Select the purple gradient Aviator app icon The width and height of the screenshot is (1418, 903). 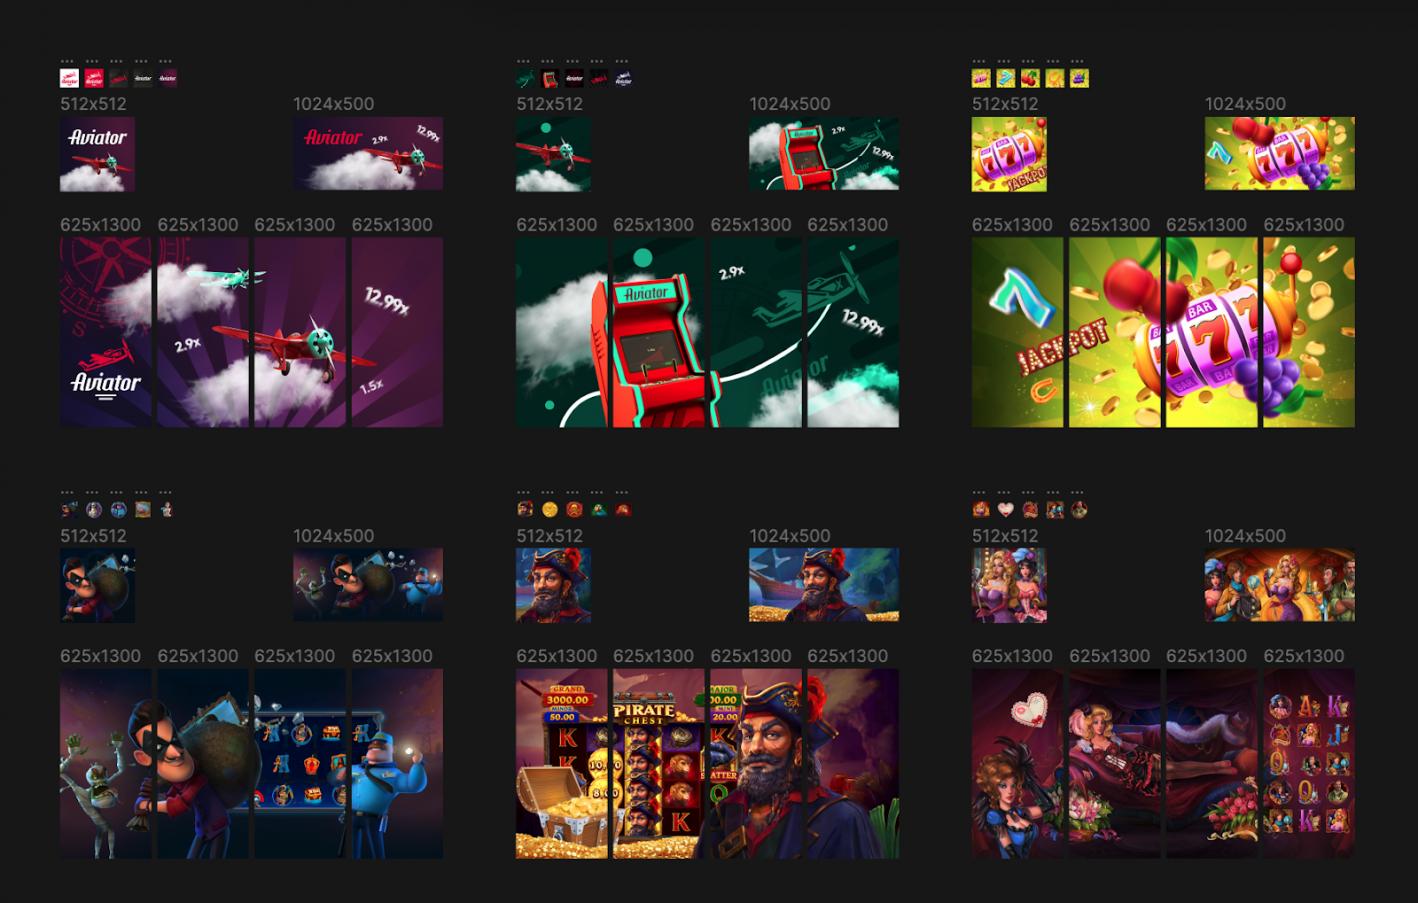pyautogui.click(x=167, y=78)
